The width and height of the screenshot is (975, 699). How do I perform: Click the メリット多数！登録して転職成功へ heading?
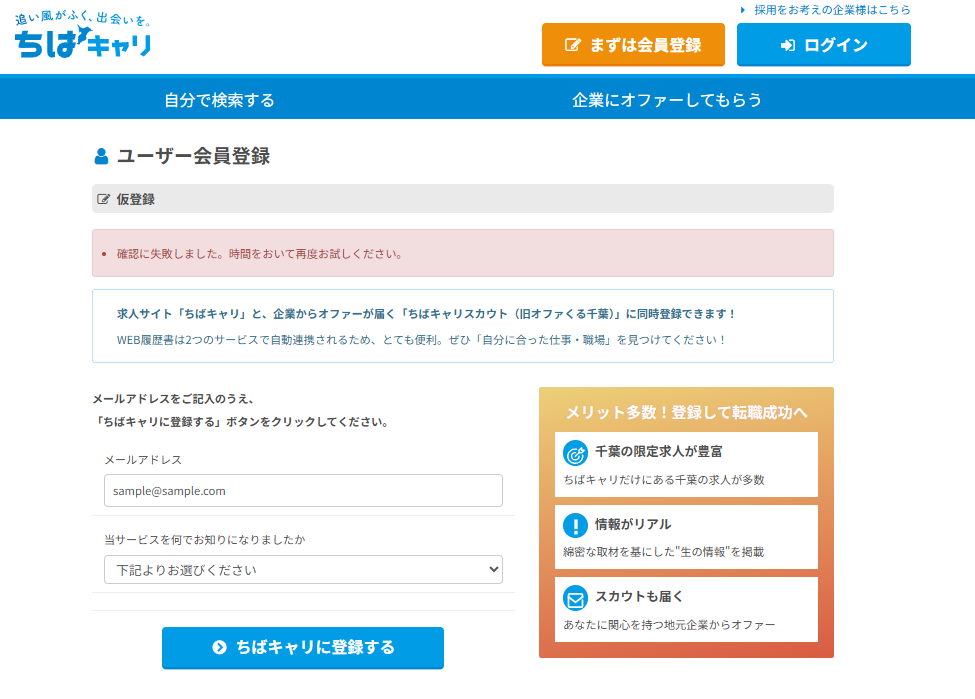686,412
